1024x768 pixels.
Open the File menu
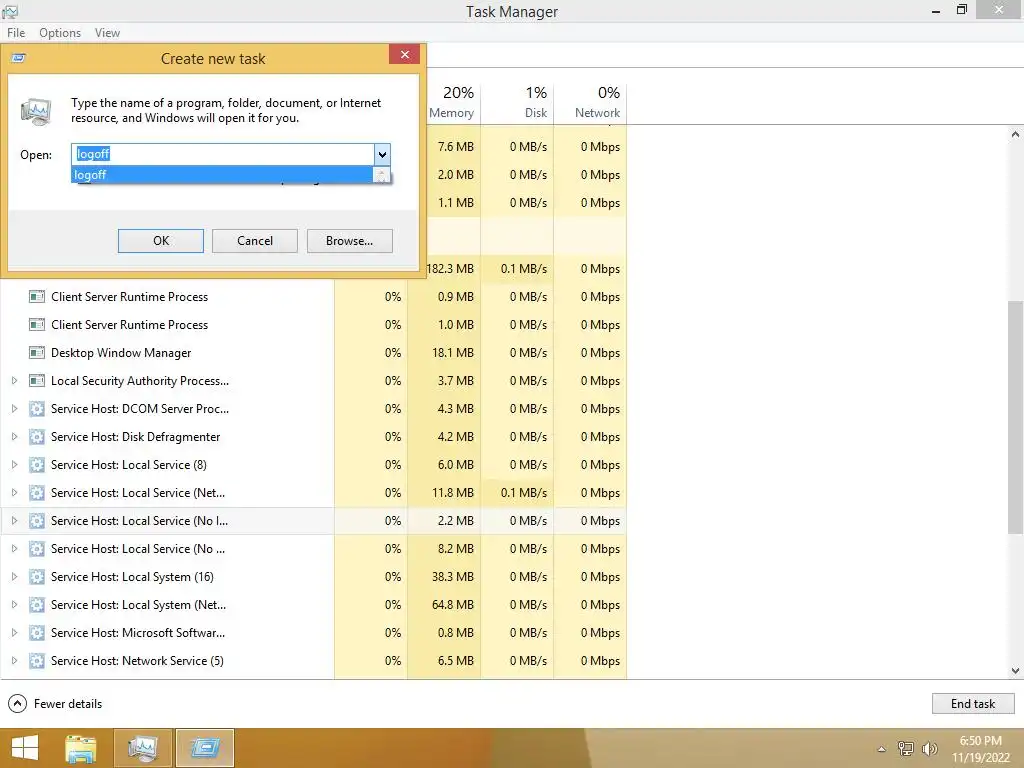coord(16,33)
